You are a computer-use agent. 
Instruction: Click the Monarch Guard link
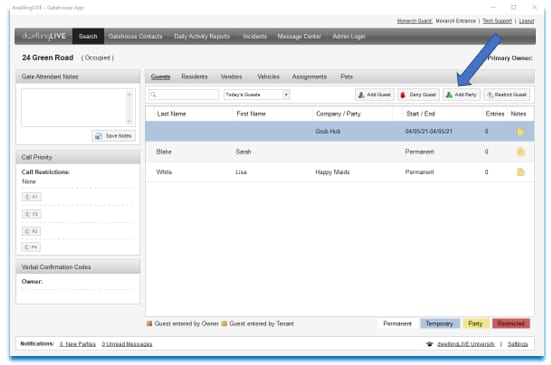pos(414,21)
